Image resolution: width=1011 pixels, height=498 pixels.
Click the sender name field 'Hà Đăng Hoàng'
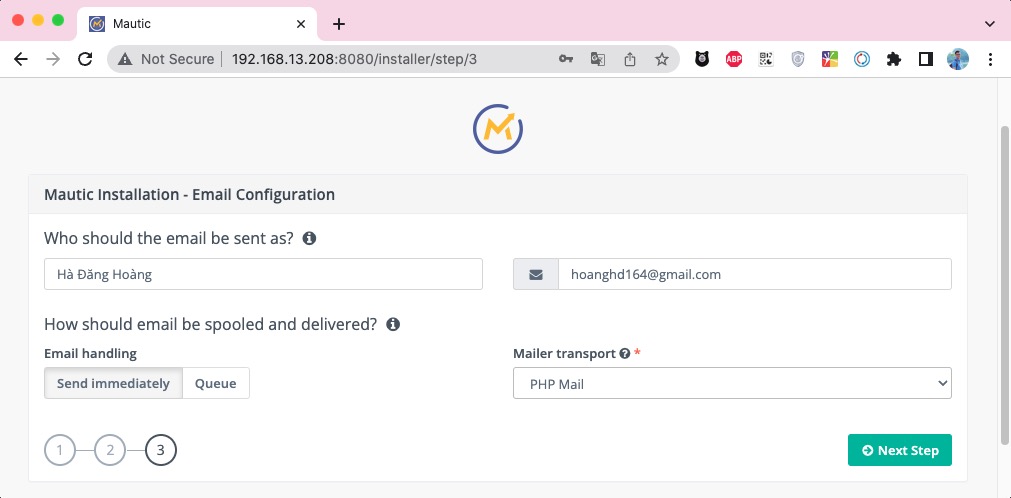[x=263, y=274]
